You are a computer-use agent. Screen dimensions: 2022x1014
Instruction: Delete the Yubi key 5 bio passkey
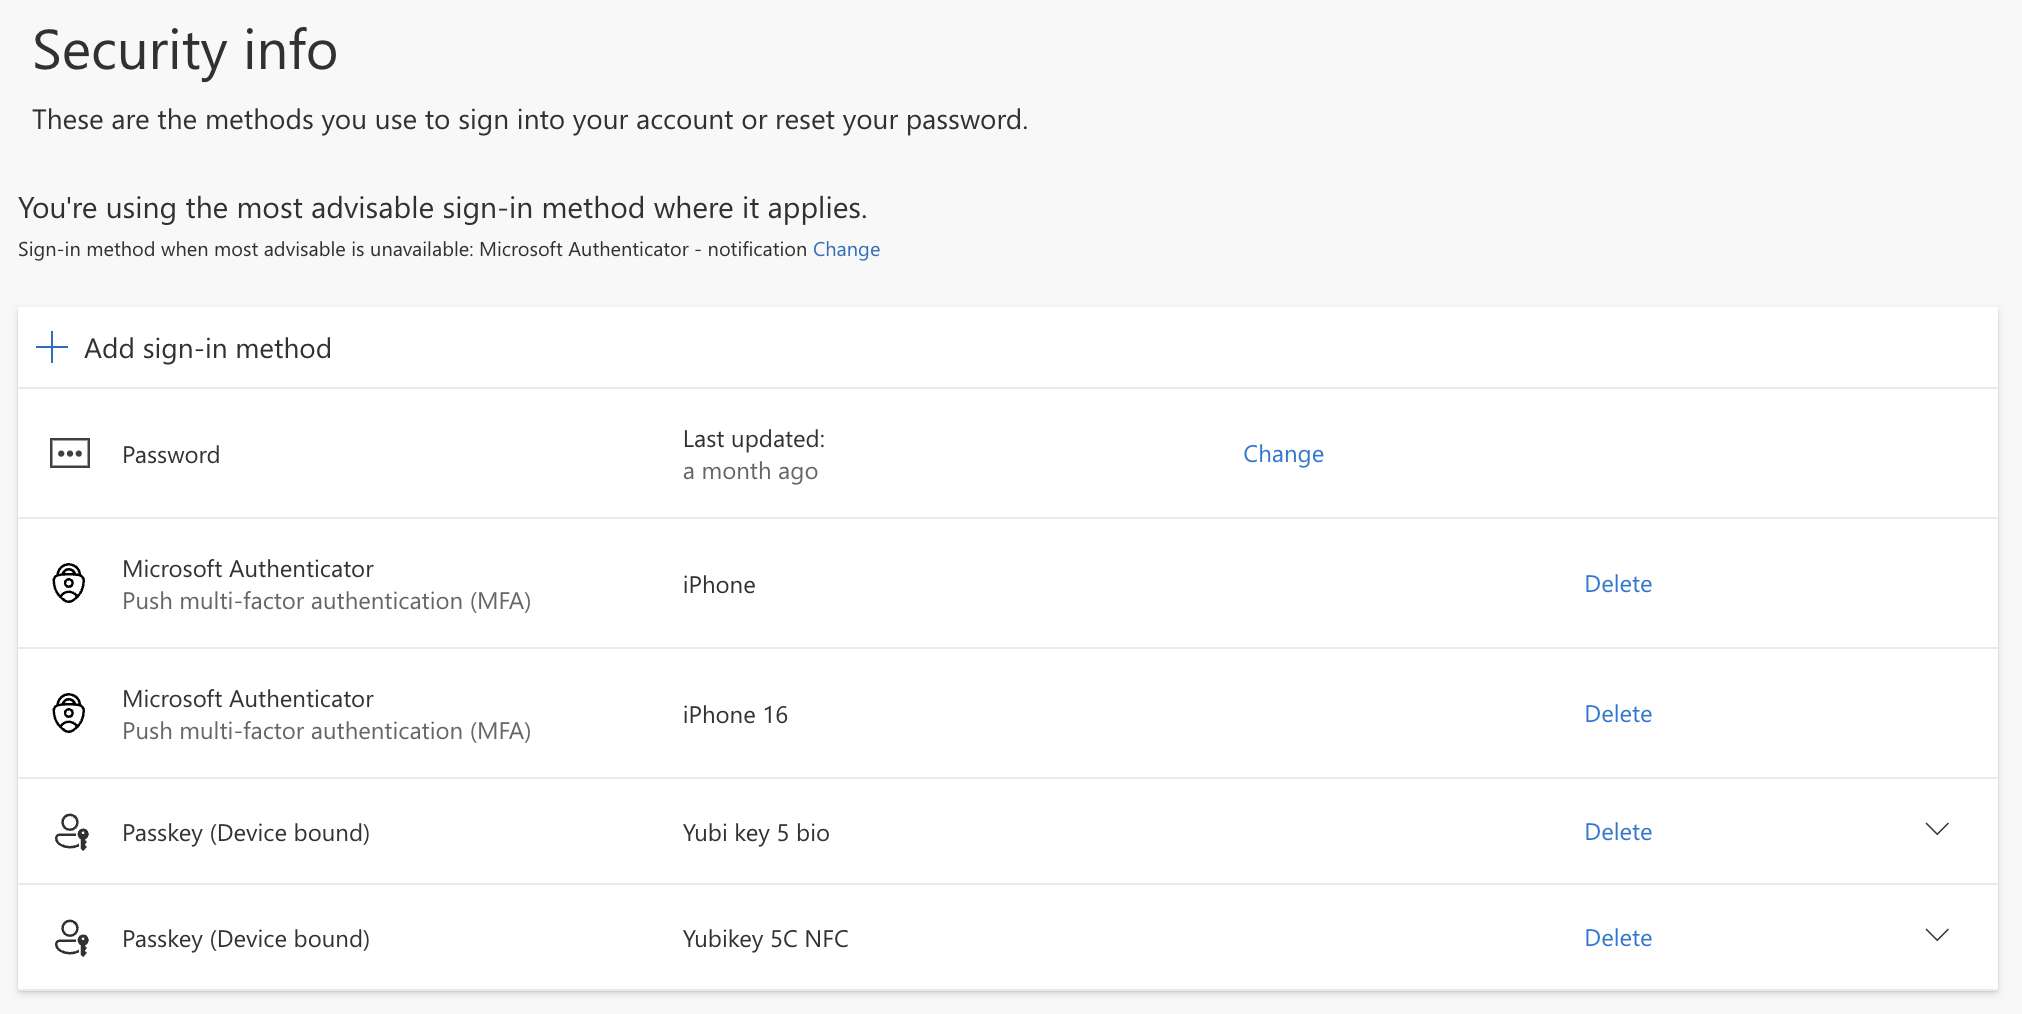coord(1618,832)
